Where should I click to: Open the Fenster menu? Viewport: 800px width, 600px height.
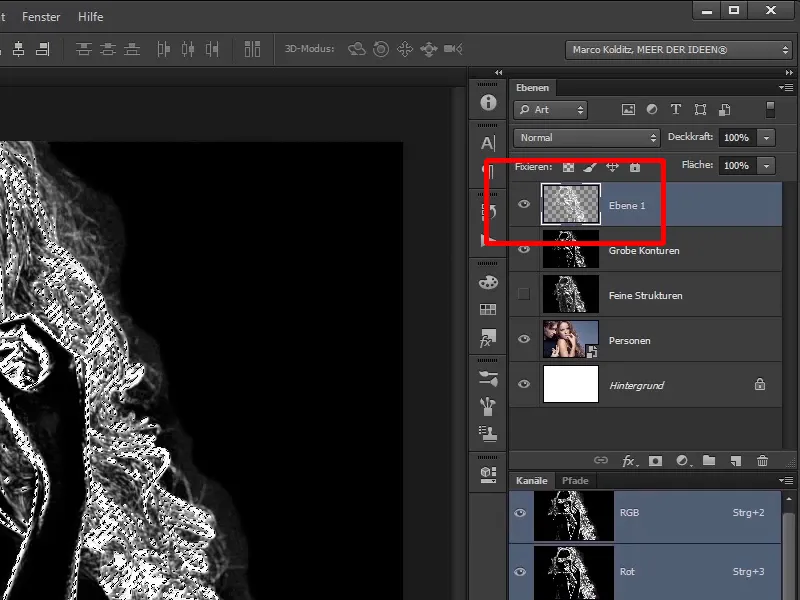(41, 17)
